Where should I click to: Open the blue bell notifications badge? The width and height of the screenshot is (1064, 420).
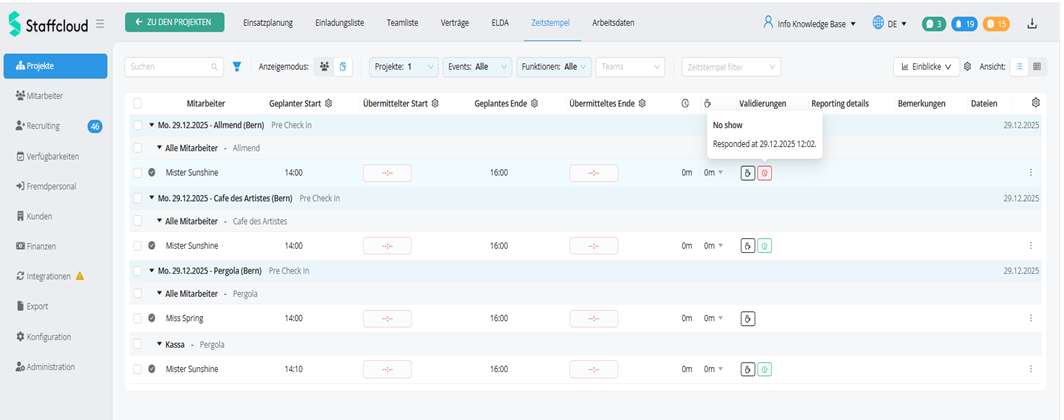964,24
